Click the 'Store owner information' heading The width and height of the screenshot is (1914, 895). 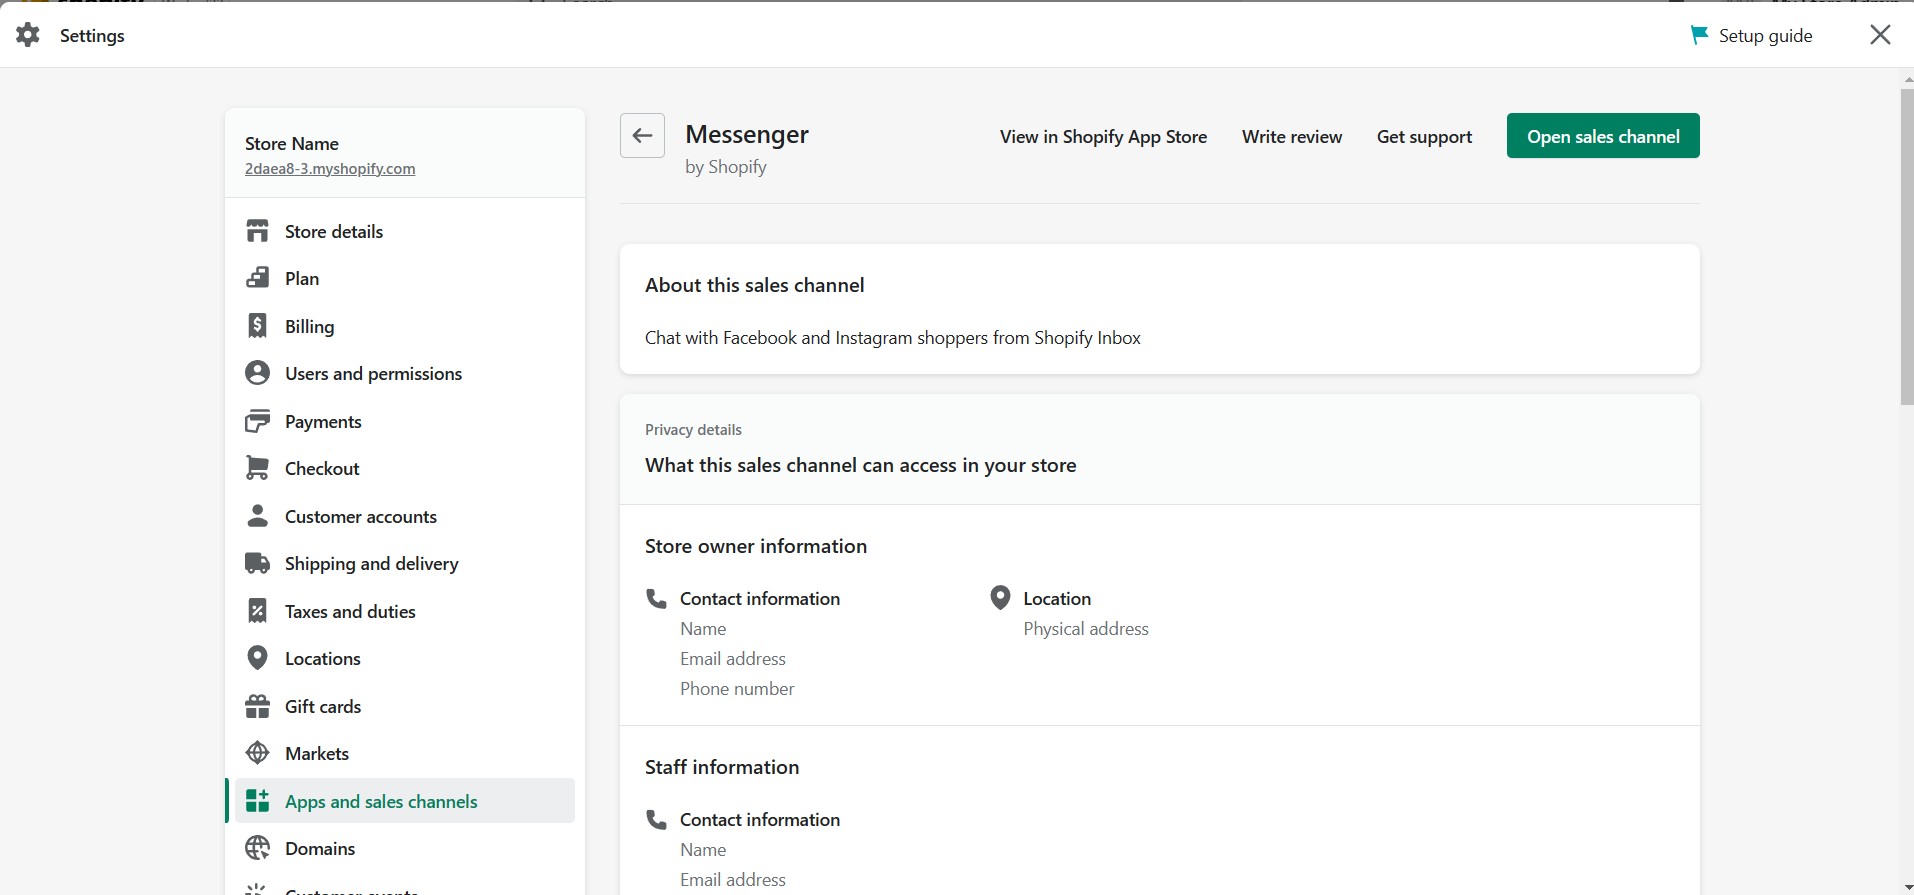(x=756, y=546)
